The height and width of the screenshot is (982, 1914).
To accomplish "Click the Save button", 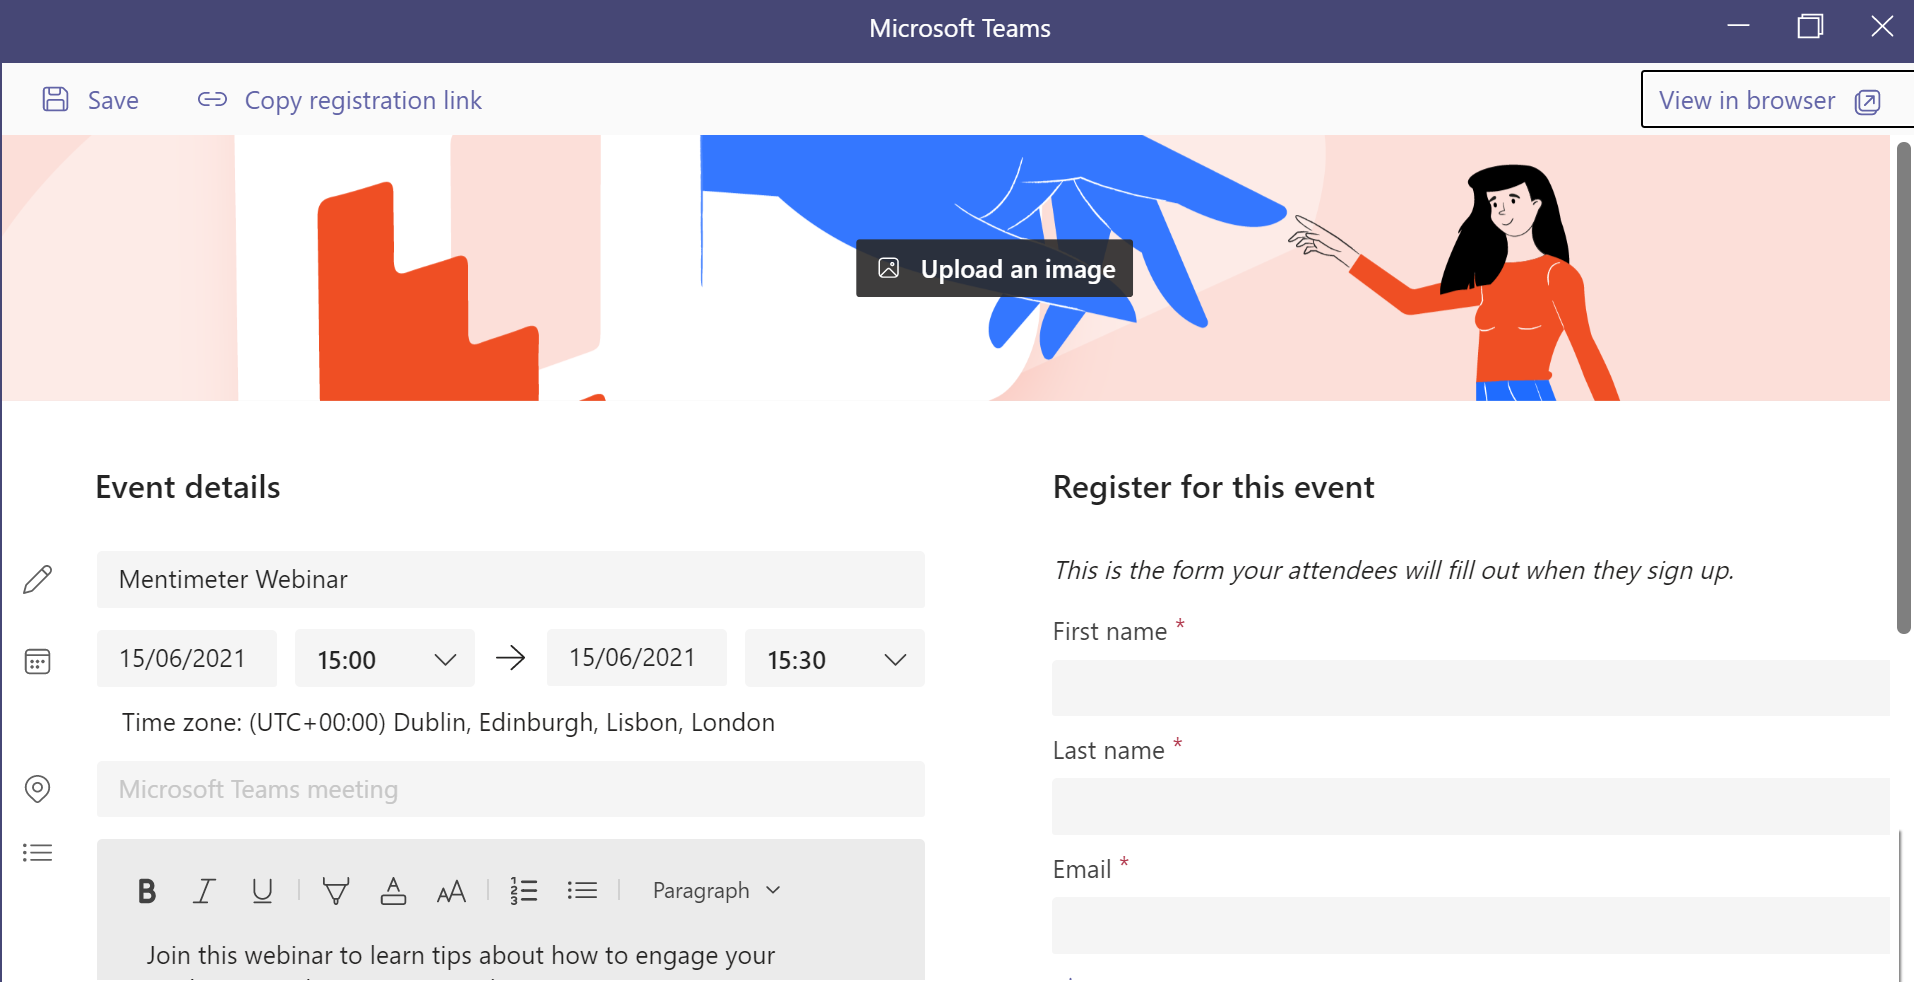I will [90, 100].
